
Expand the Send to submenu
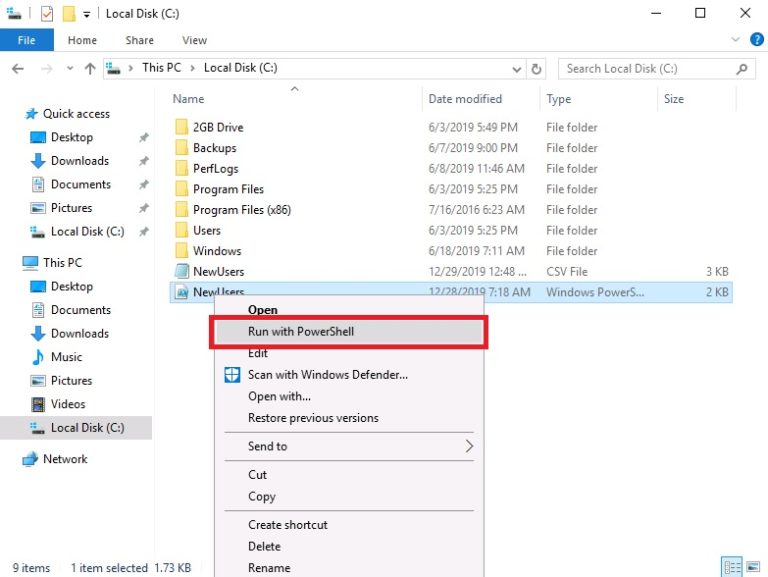[469, 446]
